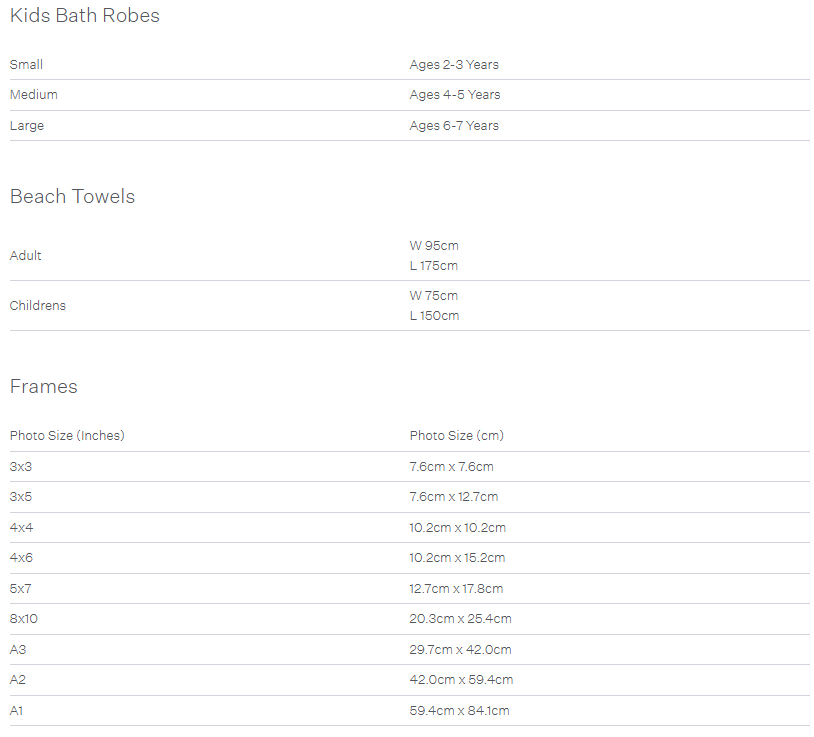
Task: Click the 59.4cm x 84.1cm dimension
Action: (459, 711)
